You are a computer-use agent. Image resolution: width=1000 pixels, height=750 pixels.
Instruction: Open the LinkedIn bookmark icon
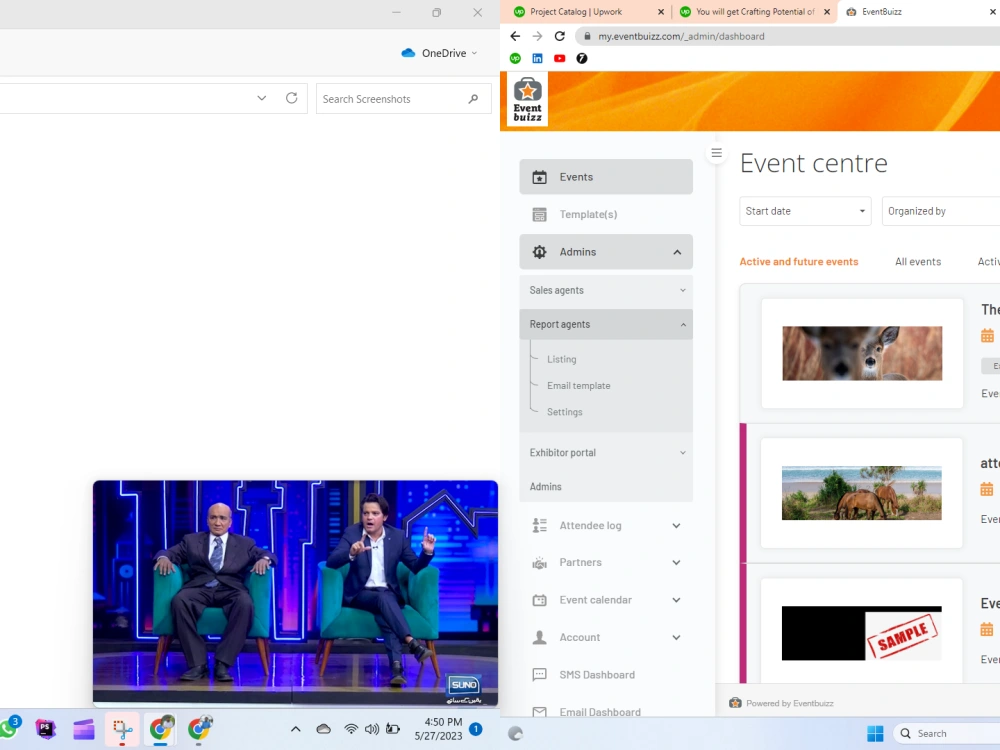coord(538,58)
